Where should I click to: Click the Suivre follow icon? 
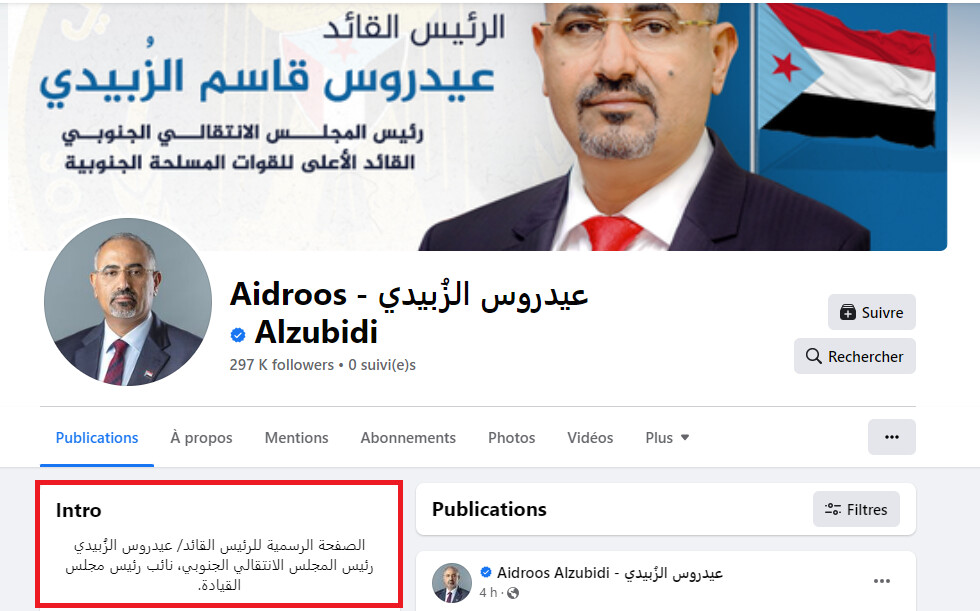(x=848, y=312)
